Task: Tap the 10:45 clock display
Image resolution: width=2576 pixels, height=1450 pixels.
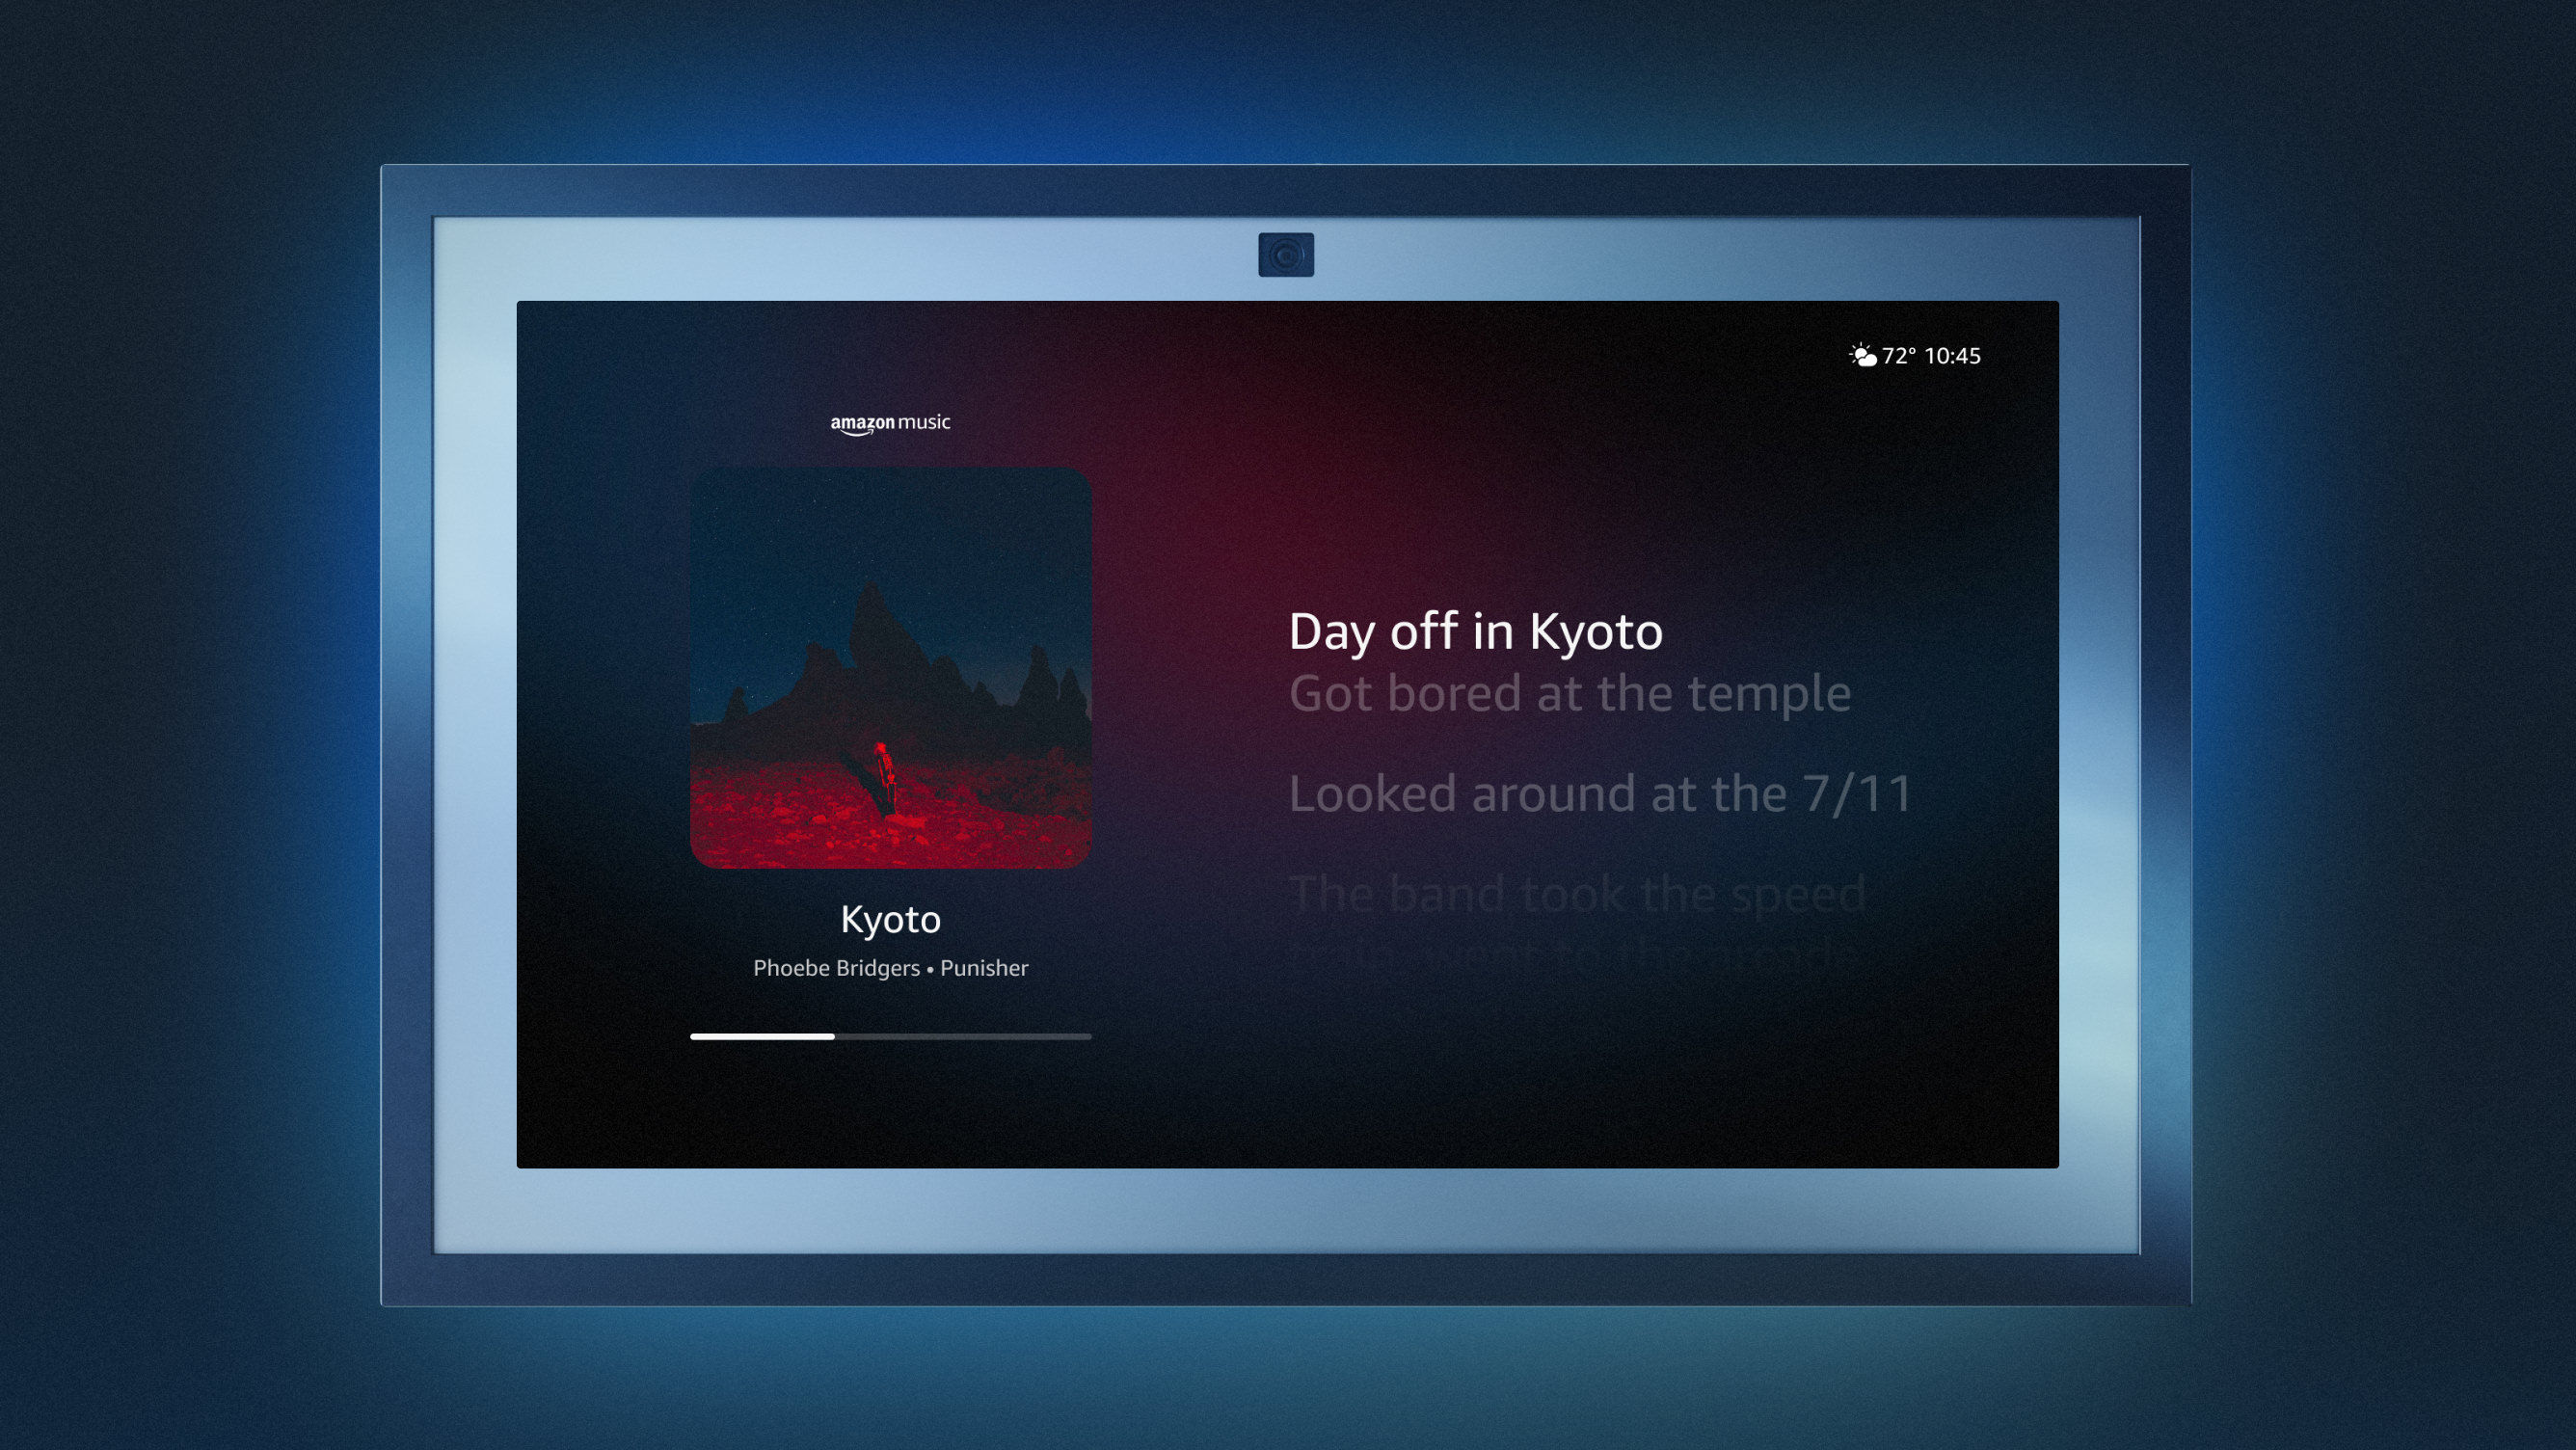Action: pyautogui.click(x=1952, y=356)
